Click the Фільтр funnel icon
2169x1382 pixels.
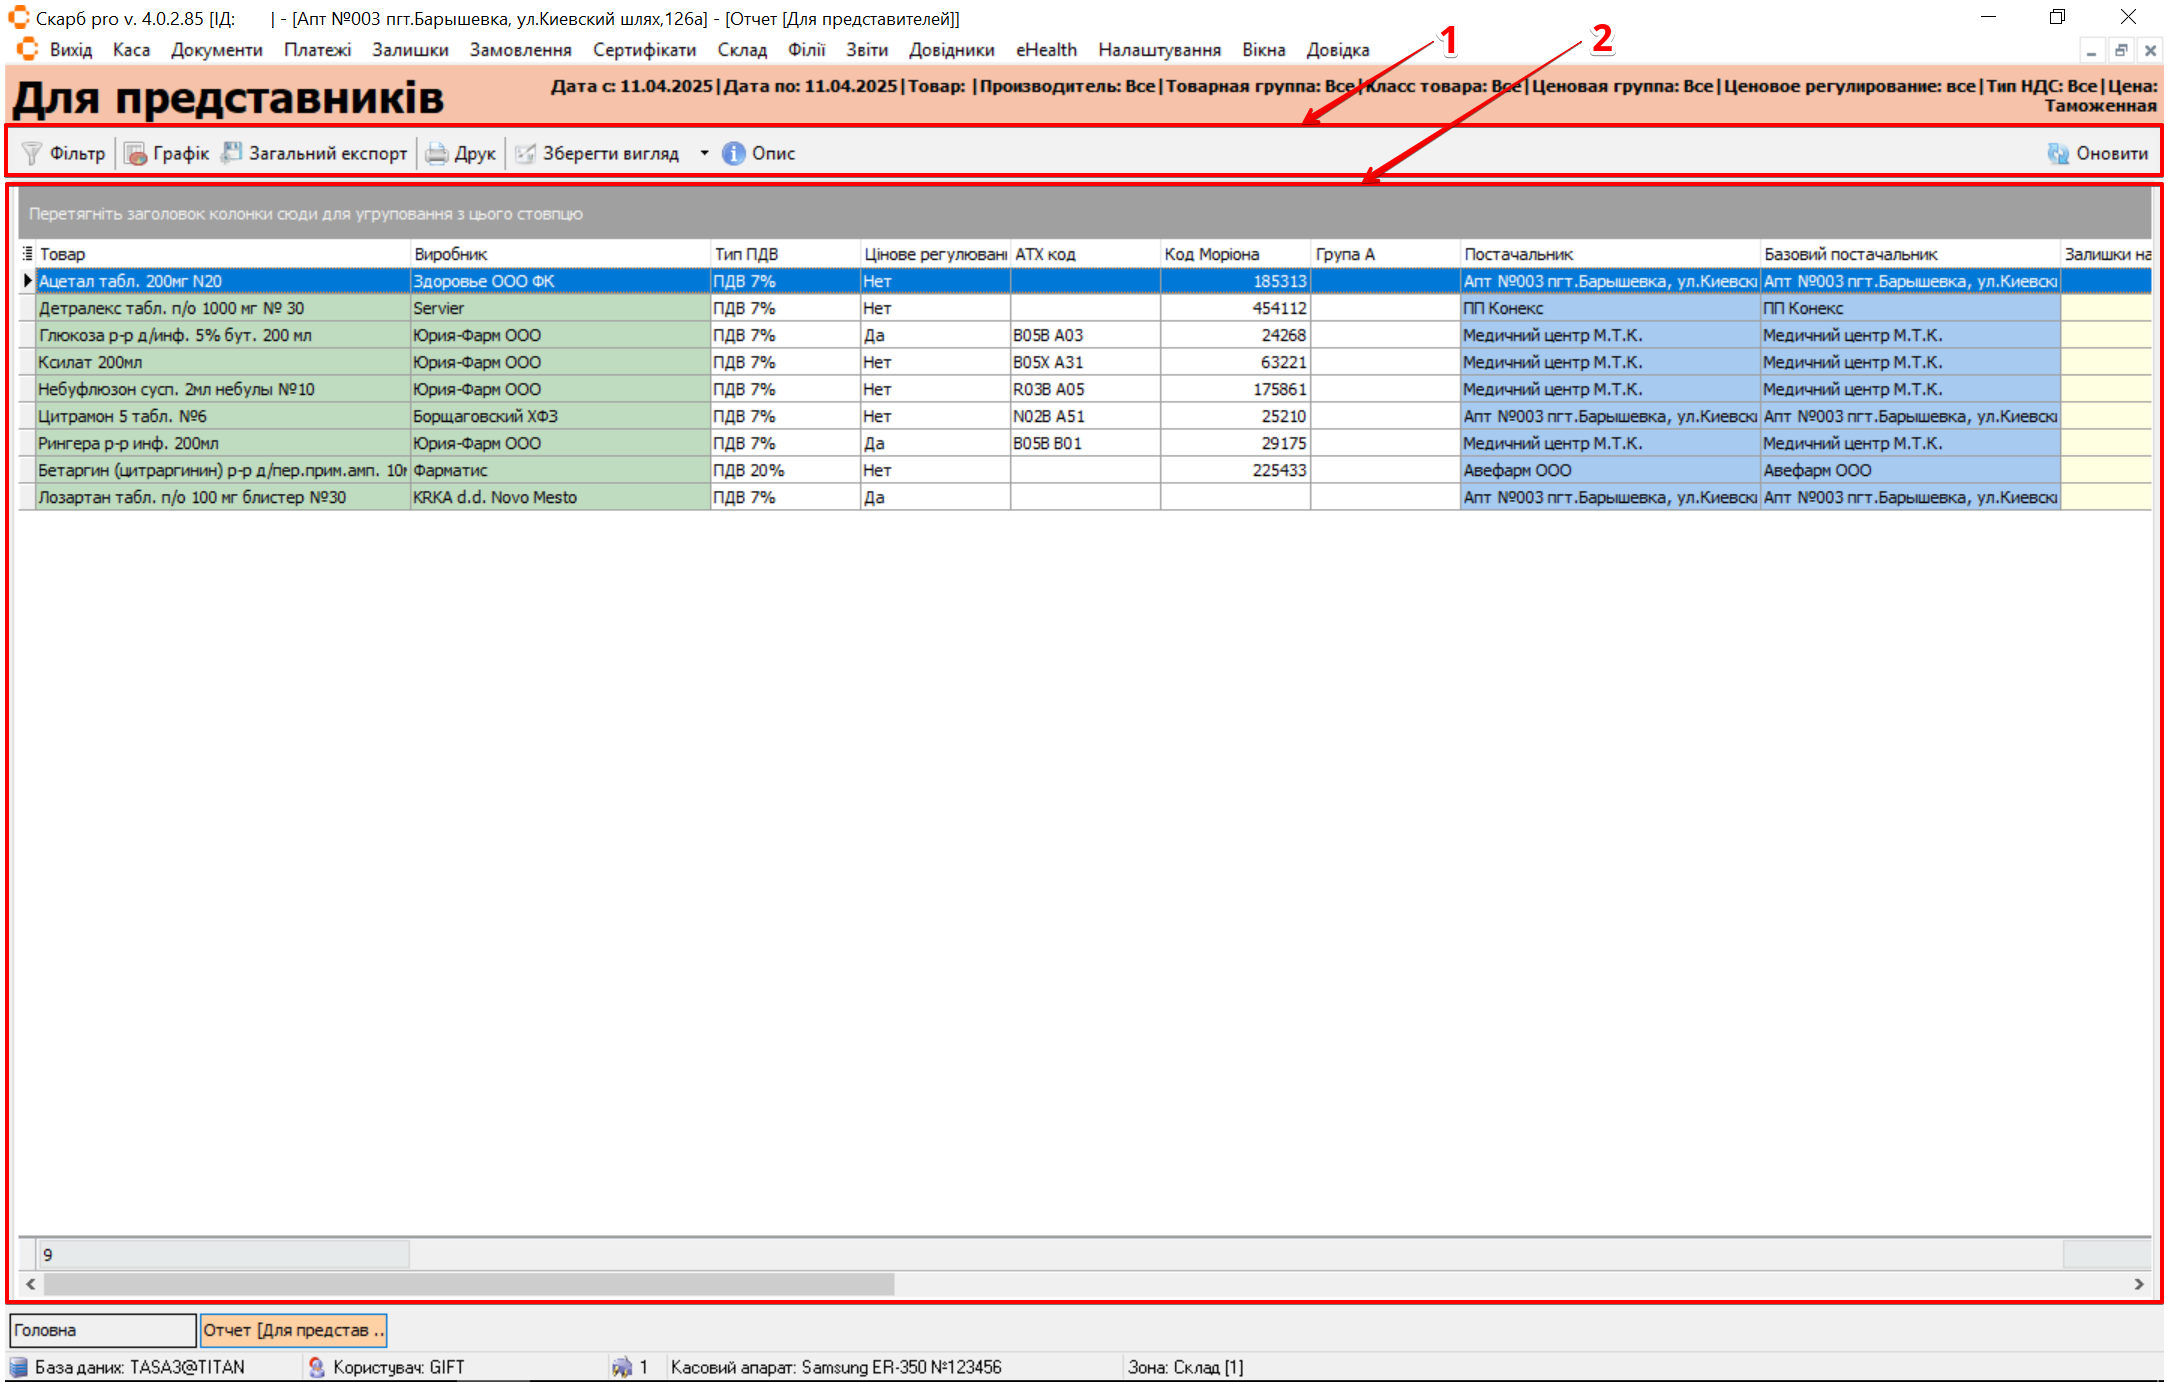click(32, 153)
